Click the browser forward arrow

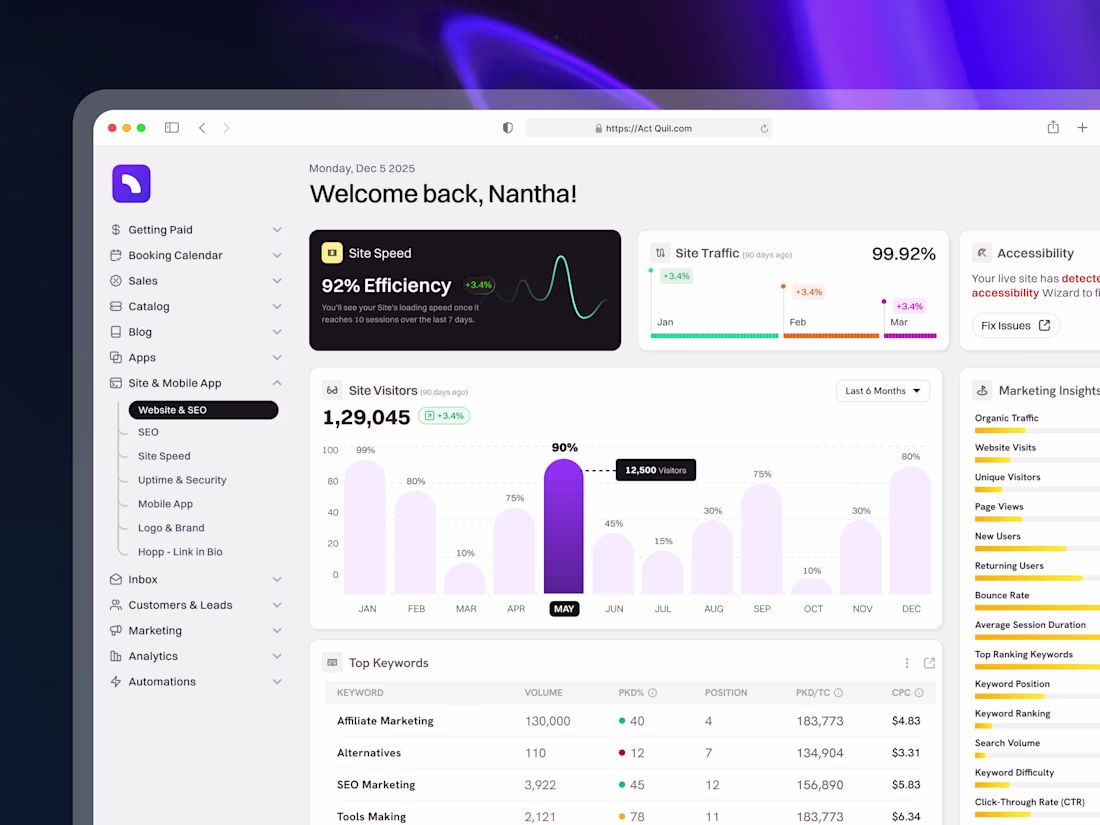point(226,128)
